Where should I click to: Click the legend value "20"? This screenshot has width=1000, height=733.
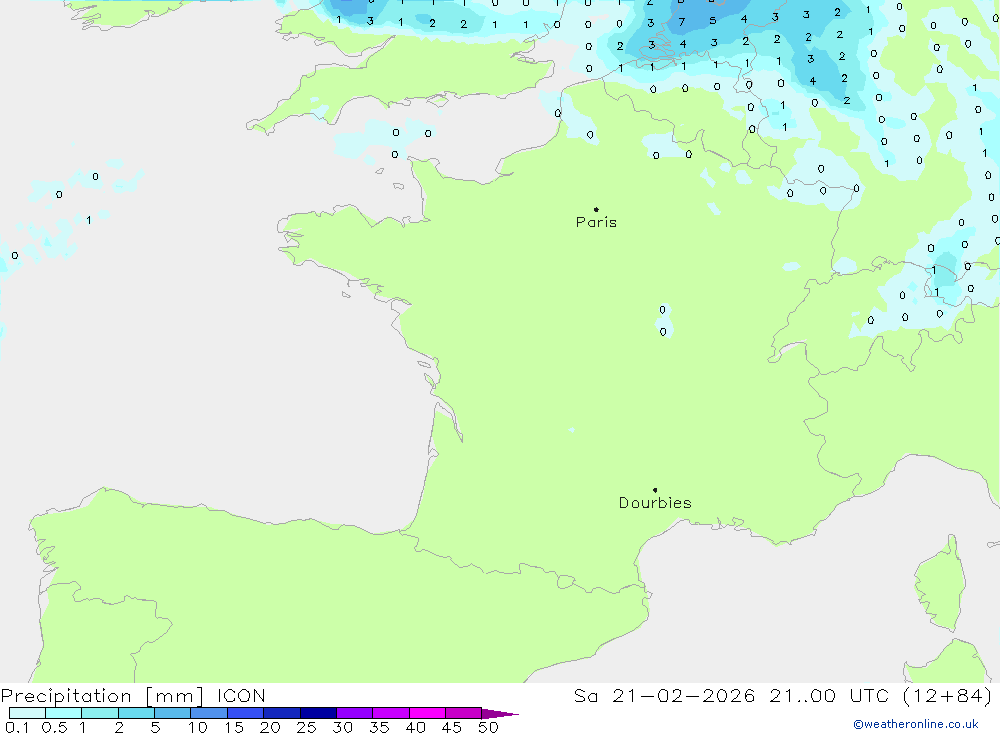tap(270, 727)
